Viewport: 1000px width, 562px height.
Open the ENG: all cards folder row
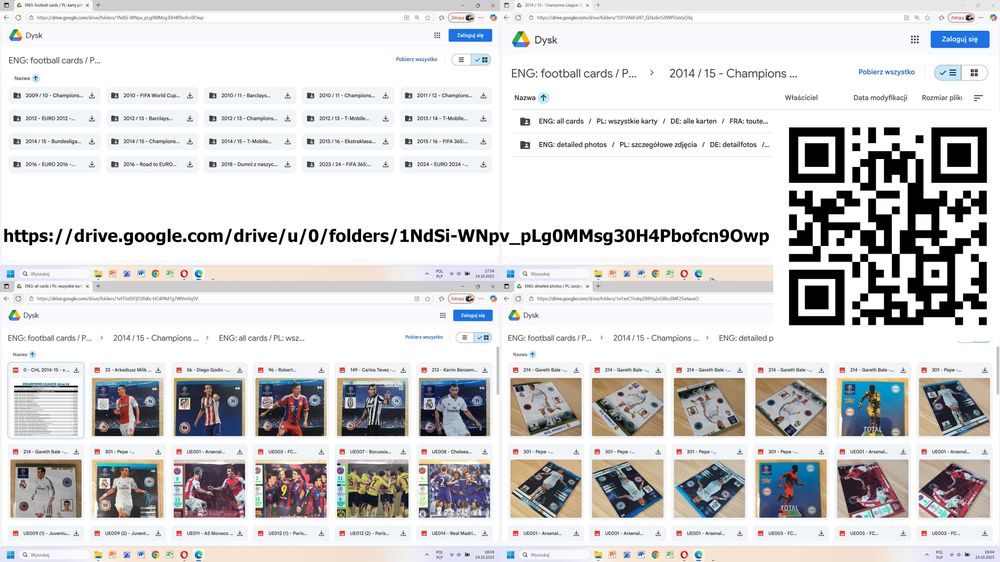pos(641,121)
